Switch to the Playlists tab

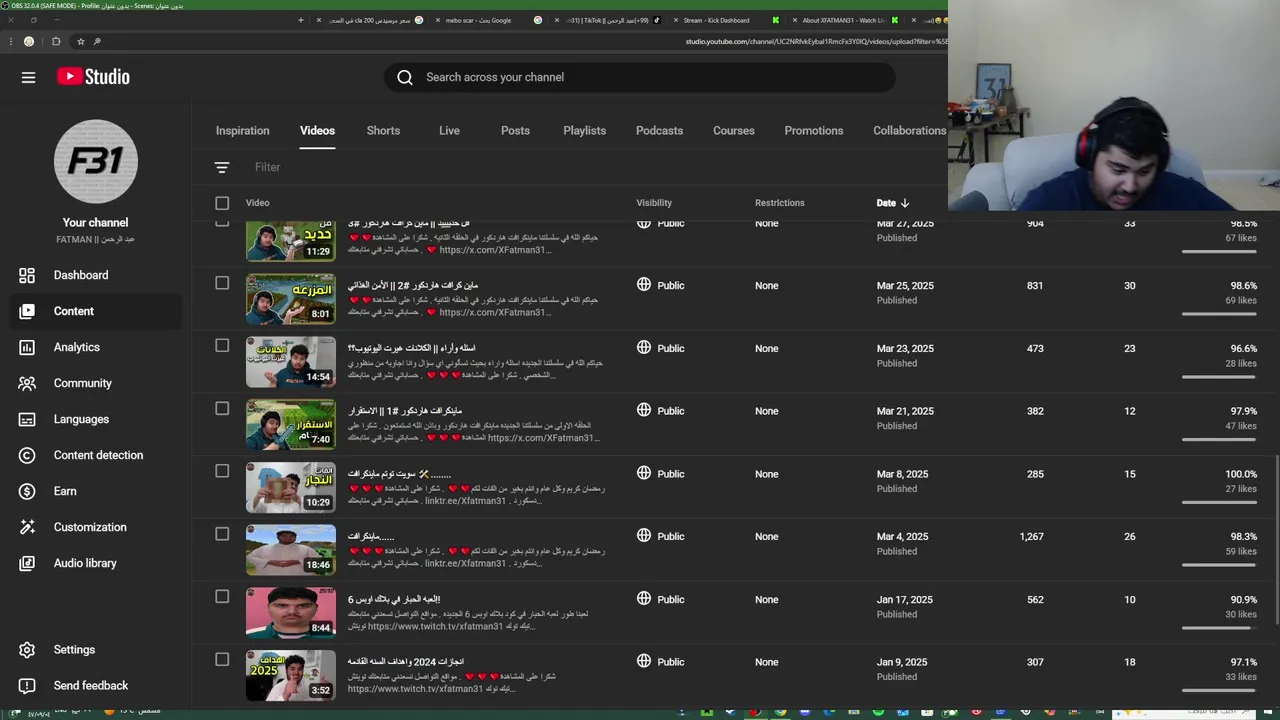584,131
